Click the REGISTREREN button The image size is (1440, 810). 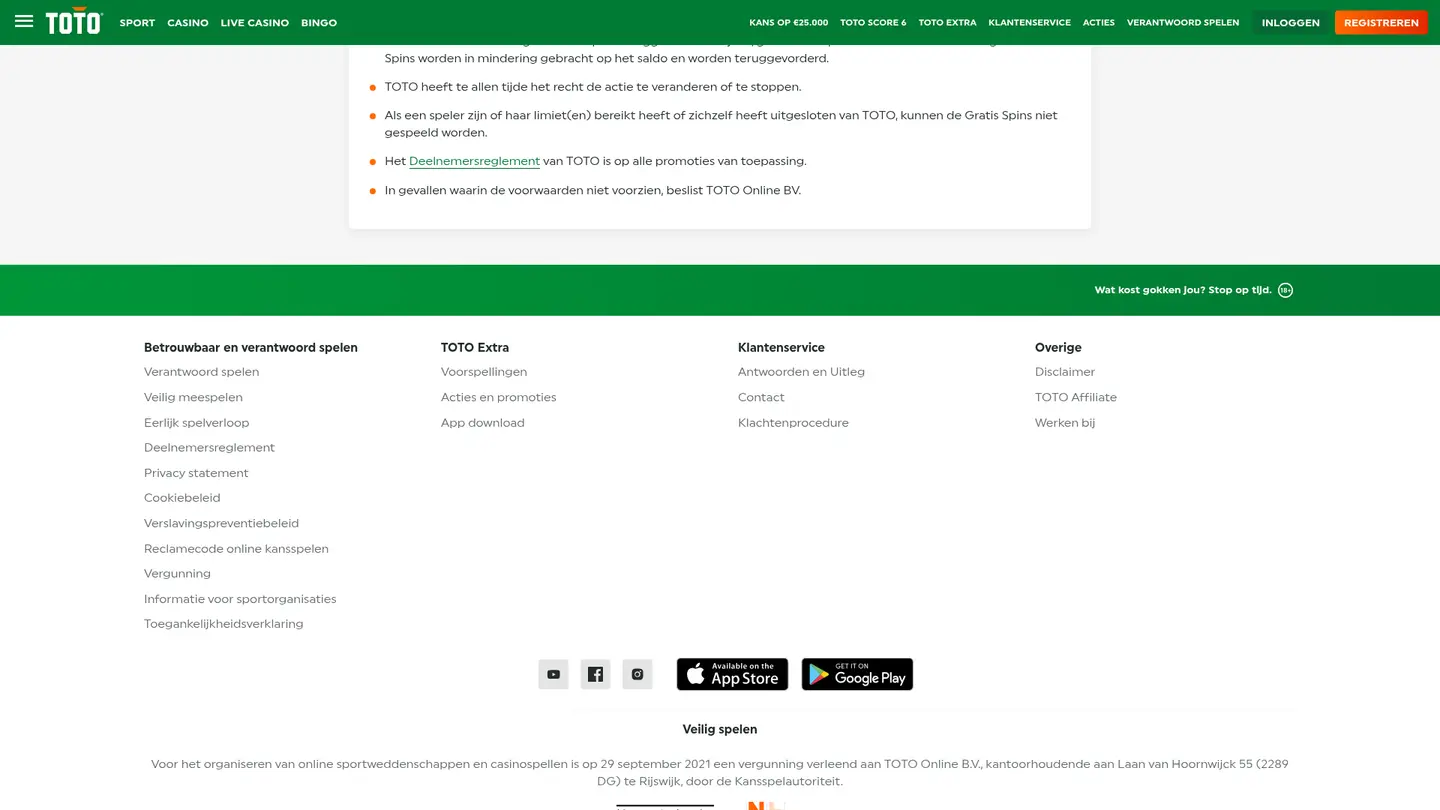tap(1381, 22)
